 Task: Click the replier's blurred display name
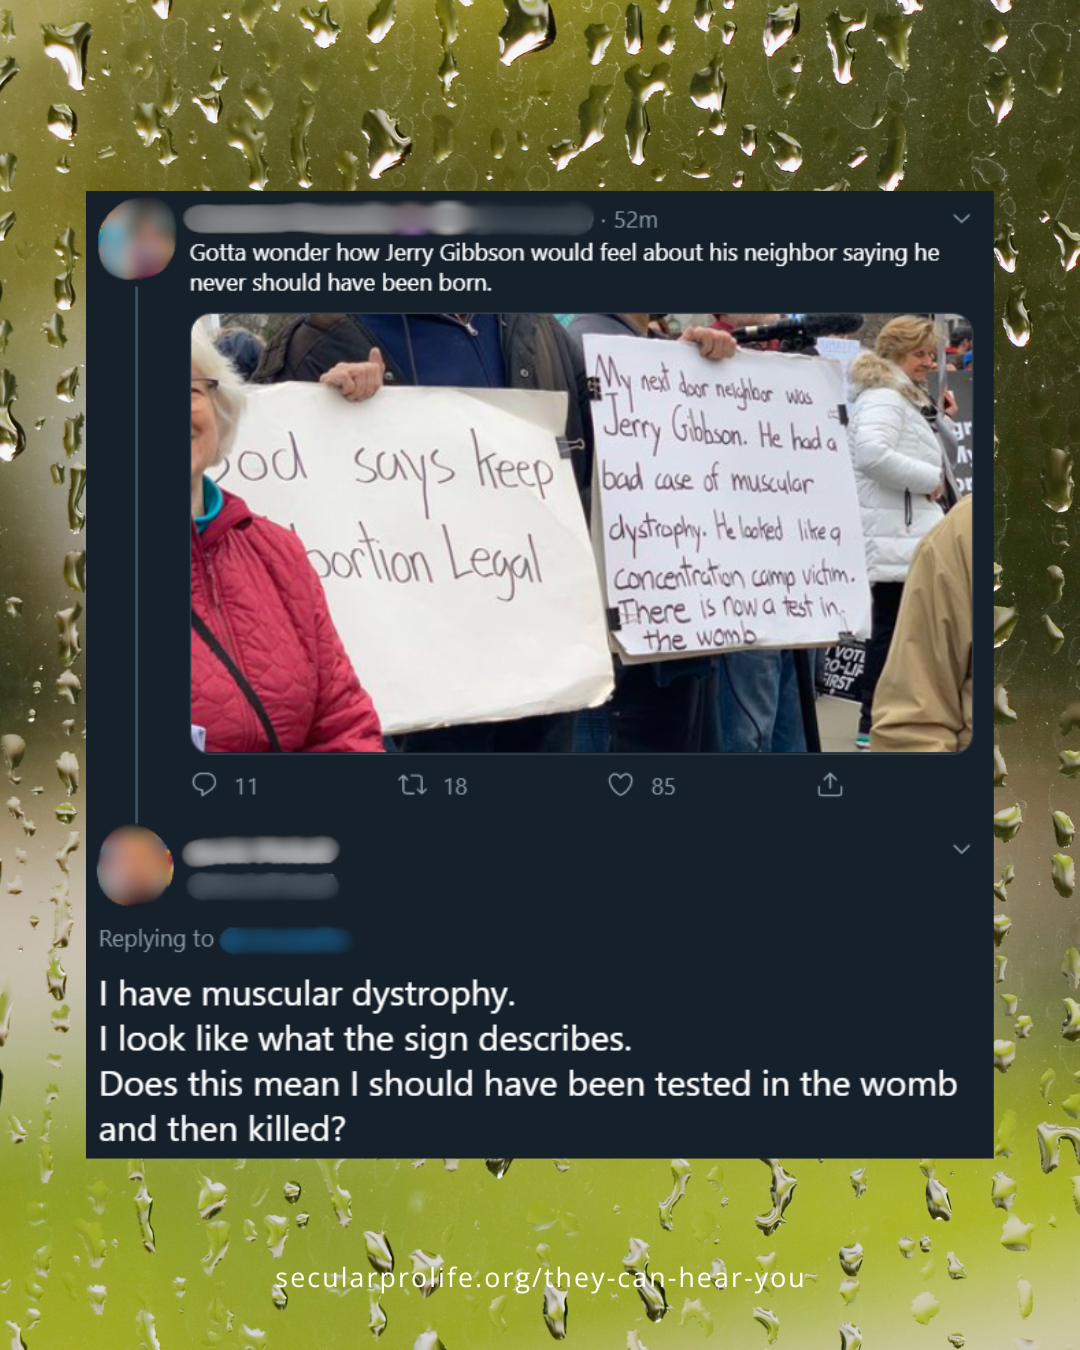point(261,851)
